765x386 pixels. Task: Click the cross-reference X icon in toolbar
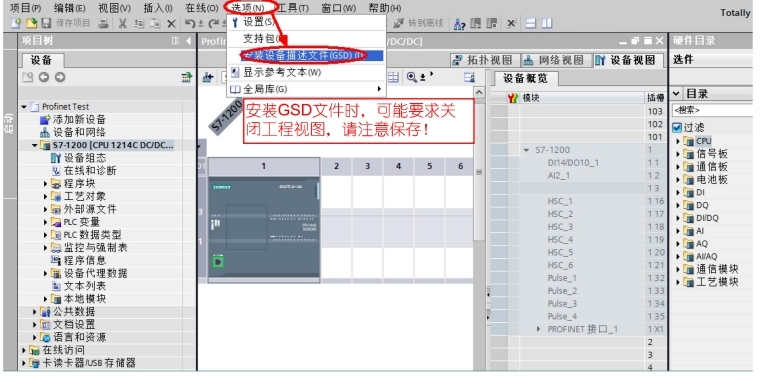tap(511, 23)
